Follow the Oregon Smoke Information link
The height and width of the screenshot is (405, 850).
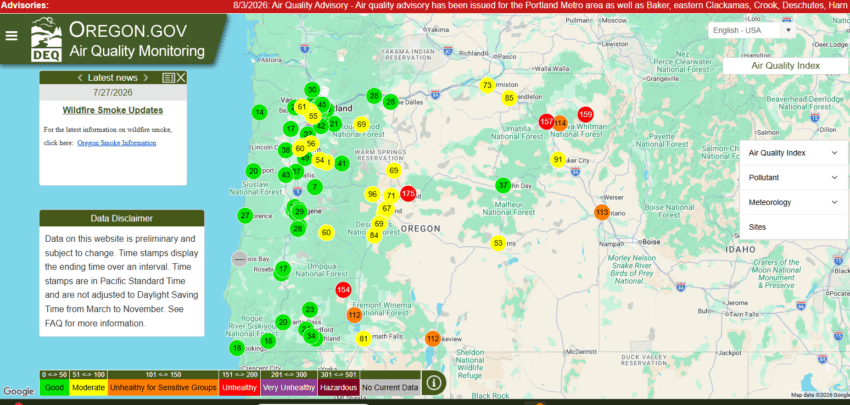[x=117, y=143]
